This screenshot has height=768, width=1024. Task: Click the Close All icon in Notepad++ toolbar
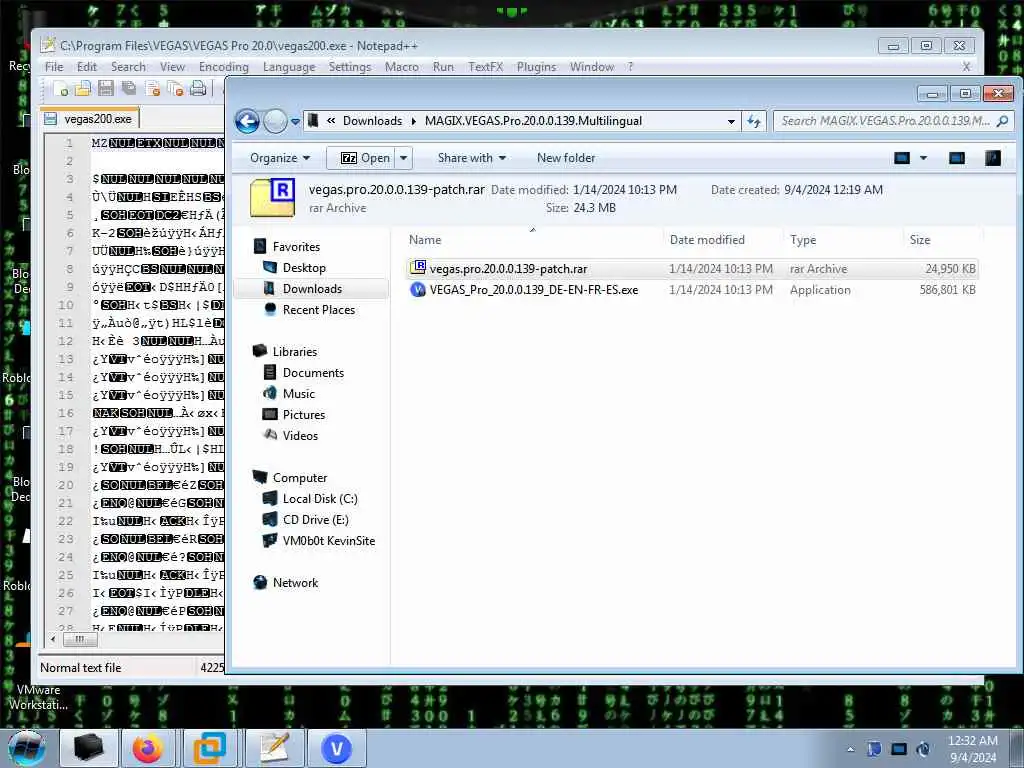tap(175, 88)
